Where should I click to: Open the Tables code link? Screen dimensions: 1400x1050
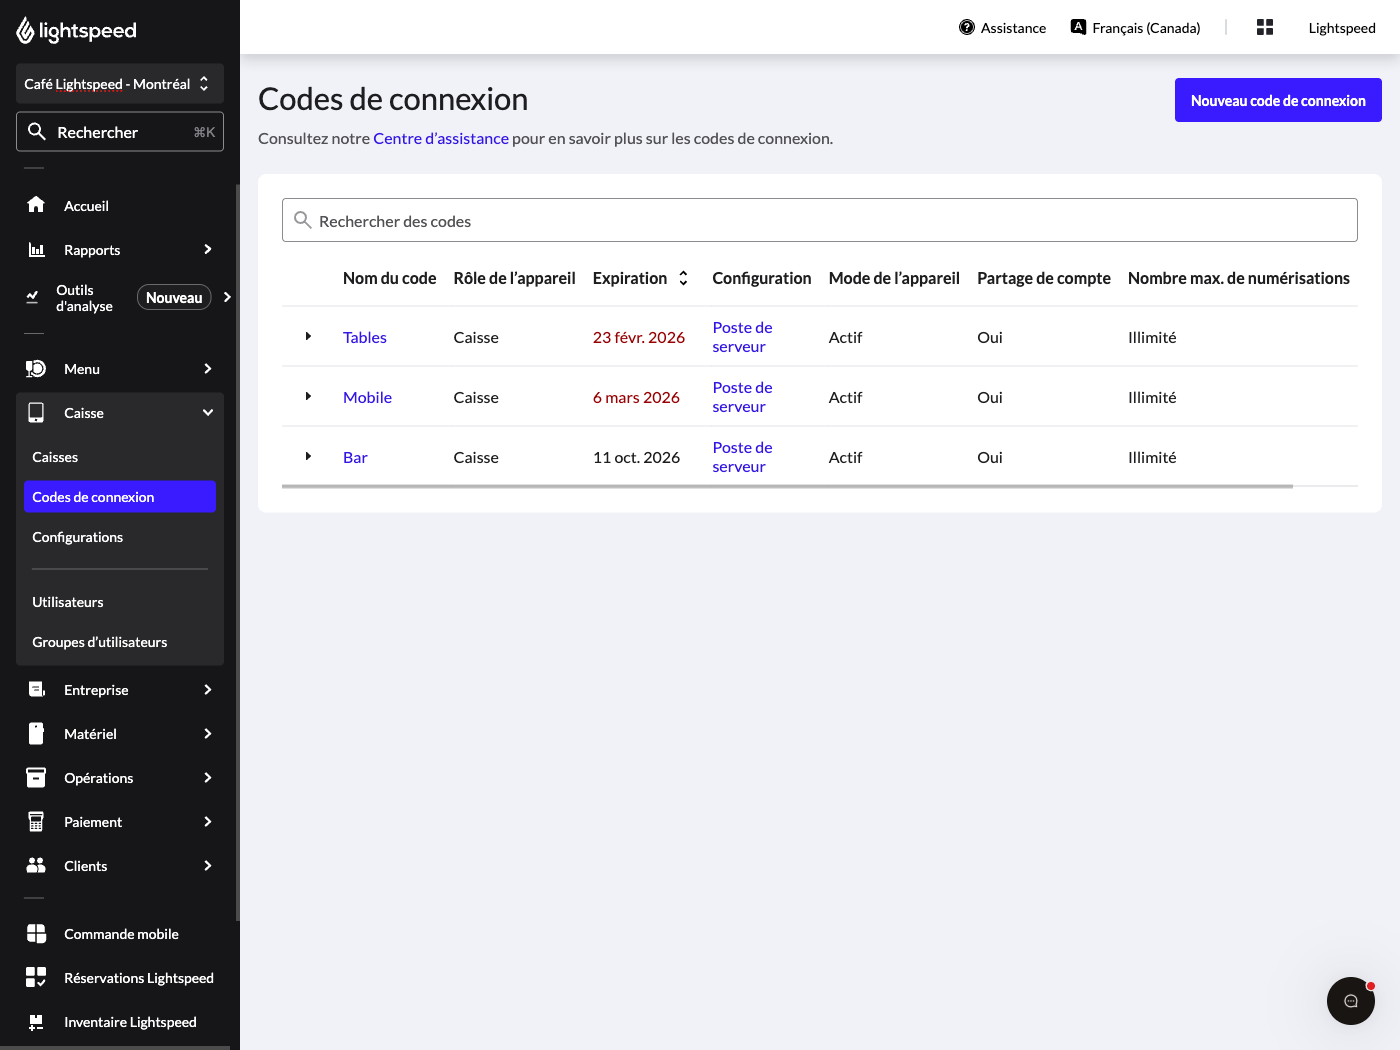[x=365, y=337]
